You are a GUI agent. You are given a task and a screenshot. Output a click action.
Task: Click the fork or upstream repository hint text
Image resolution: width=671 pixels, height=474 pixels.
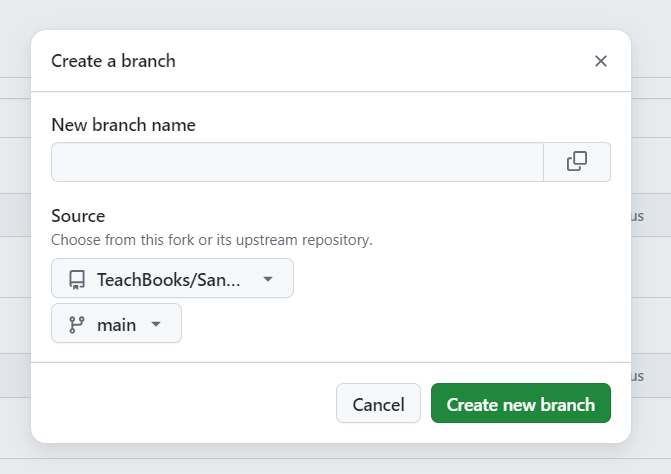pos(211,240)
